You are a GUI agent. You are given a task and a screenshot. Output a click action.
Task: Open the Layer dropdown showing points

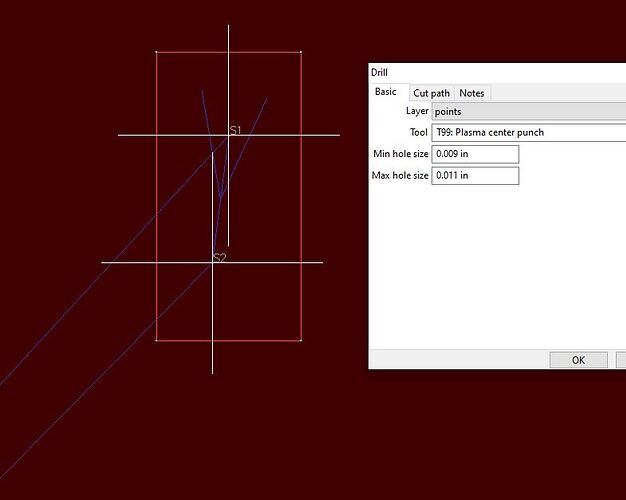click(528, 112)
